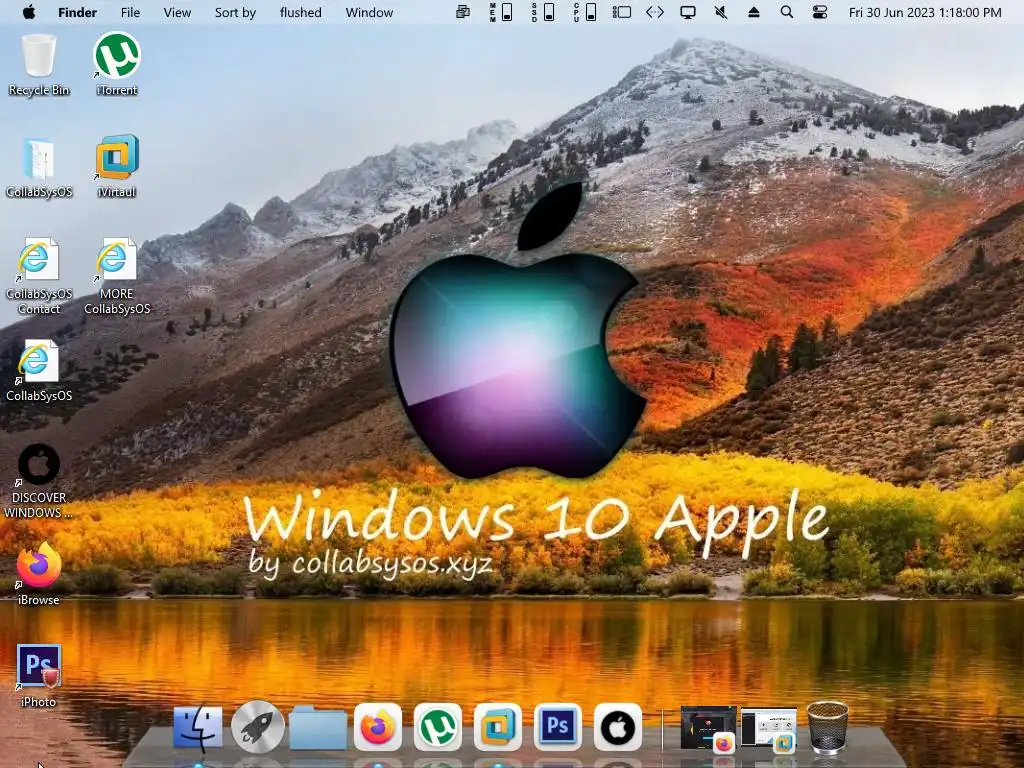Open the Recycle Bin desktop icon
1024x768 pixels.
[39, 64]
